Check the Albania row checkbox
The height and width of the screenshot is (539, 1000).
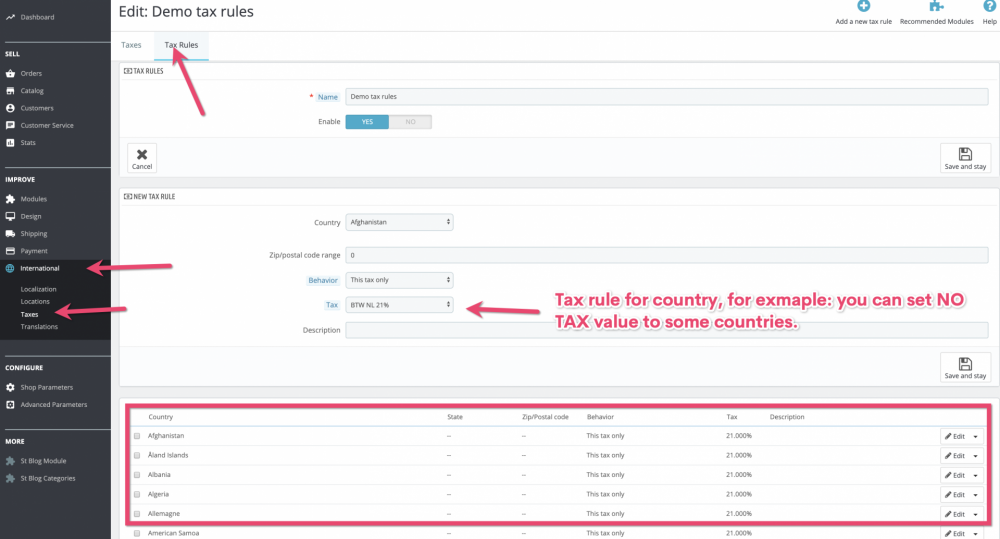(x=137, y=475)
